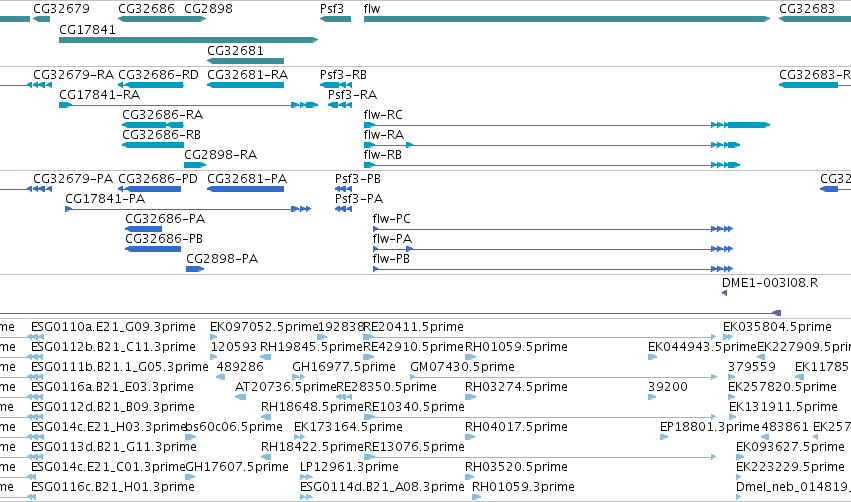Viewport: 851px width, 502px height.
Task: Click the RH03520.5prime EST label
Action: tap(516, 467)
